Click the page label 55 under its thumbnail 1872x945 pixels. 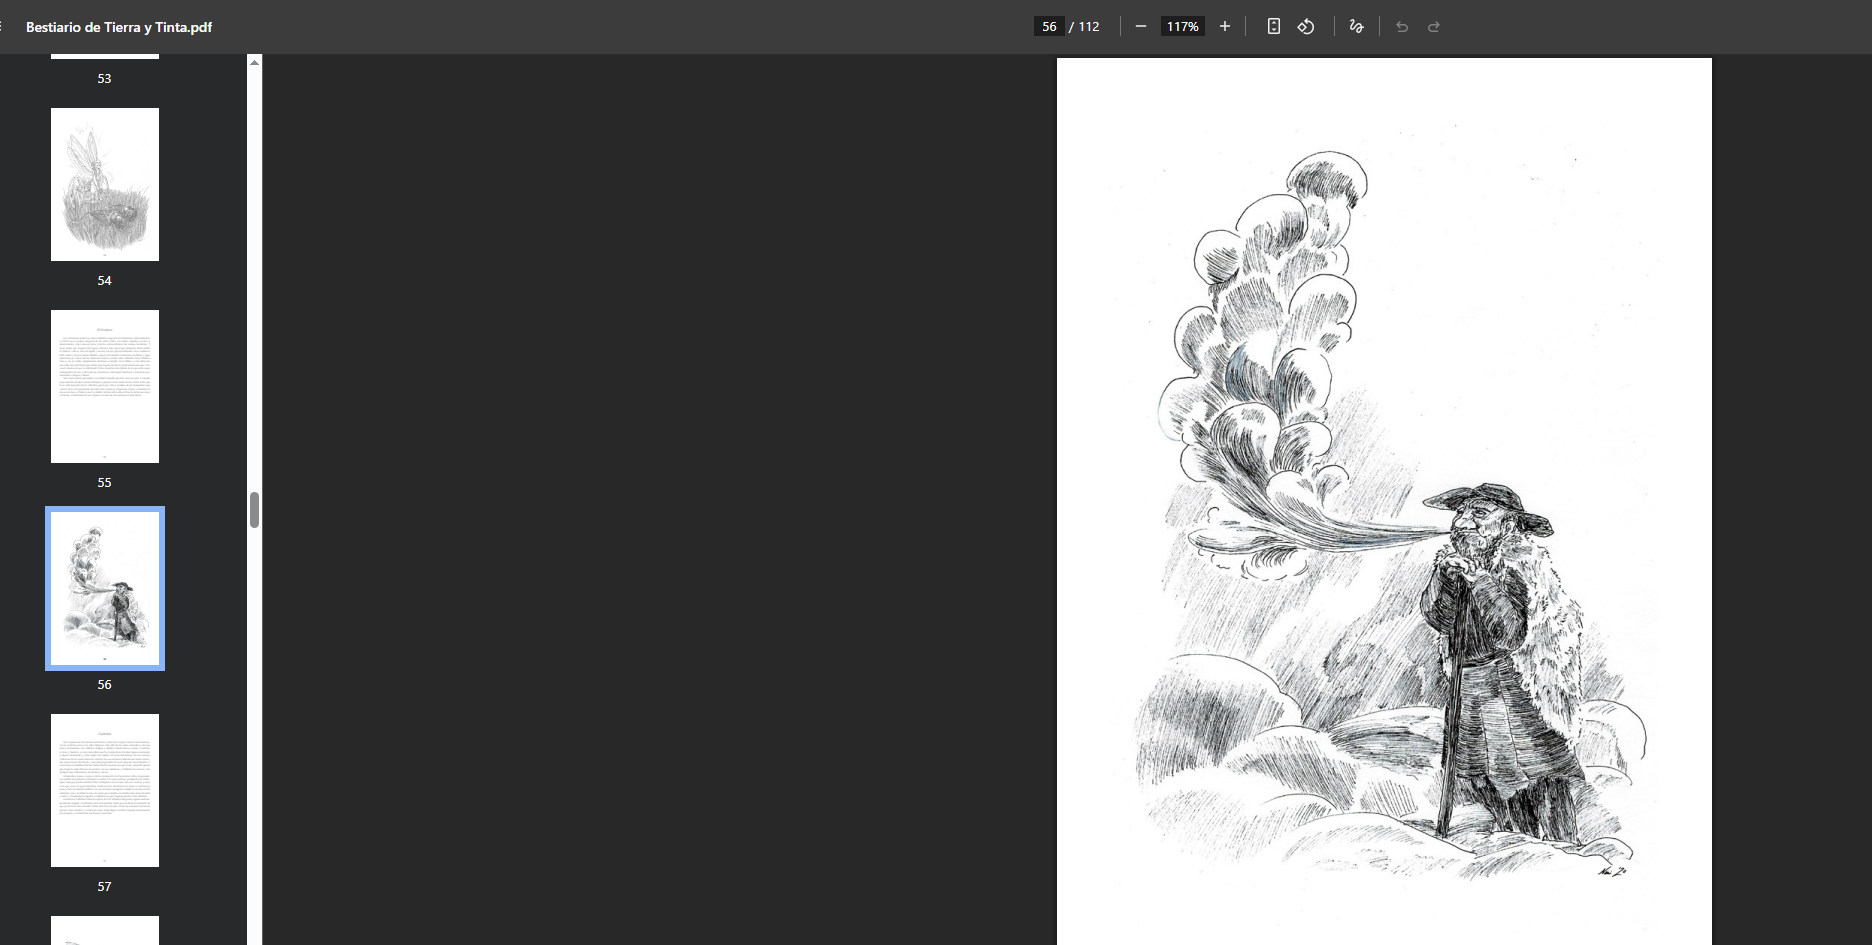click(104, 482)
